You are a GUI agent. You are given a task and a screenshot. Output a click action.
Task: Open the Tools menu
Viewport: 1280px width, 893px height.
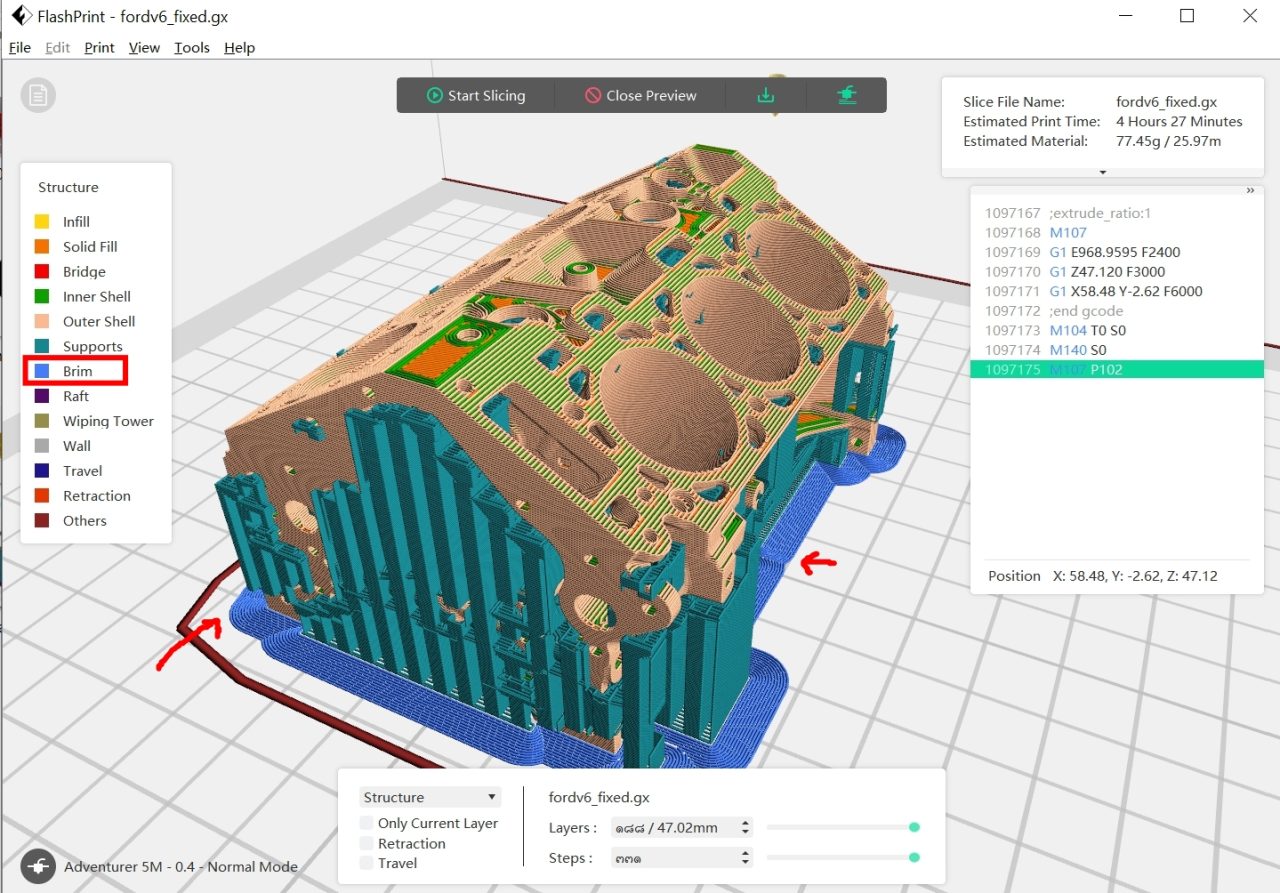(x=191, y=47)
